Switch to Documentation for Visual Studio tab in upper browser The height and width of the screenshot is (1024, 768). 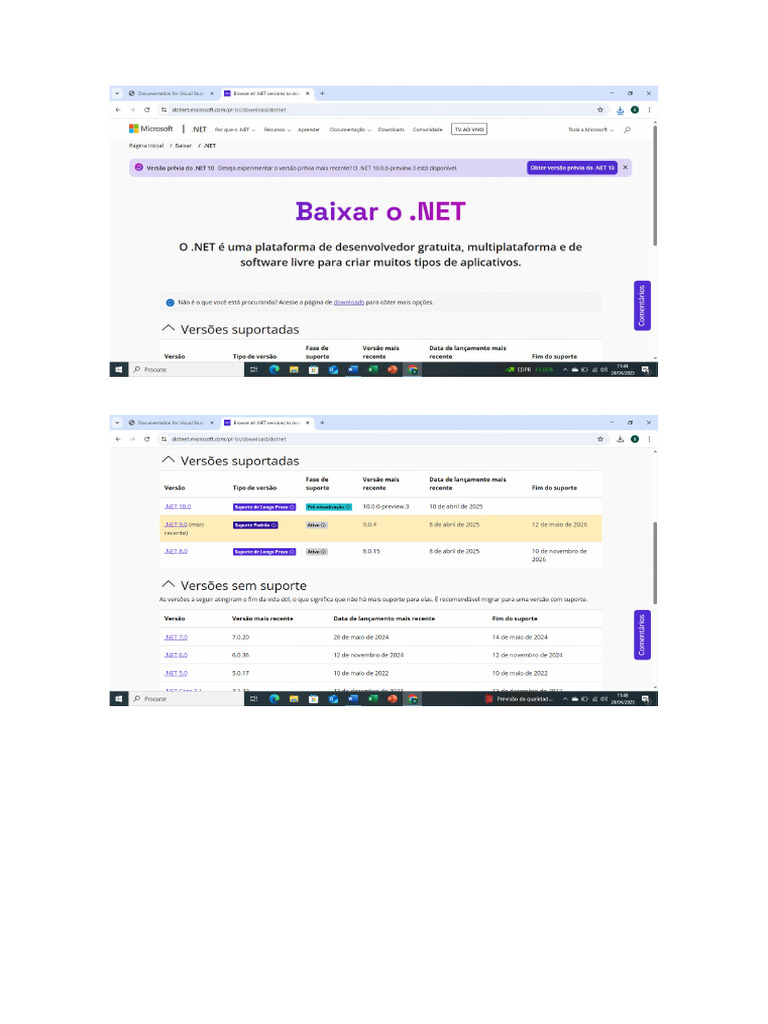(170, 93)
